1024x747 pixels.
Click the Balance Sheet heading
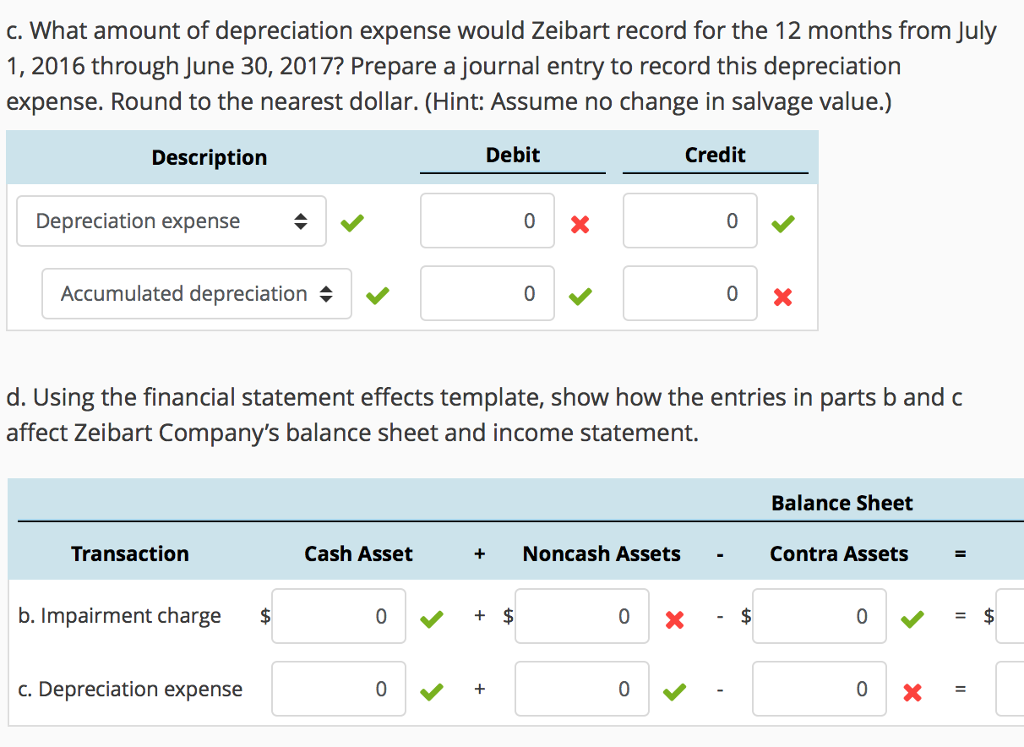(x=842, y=503)
